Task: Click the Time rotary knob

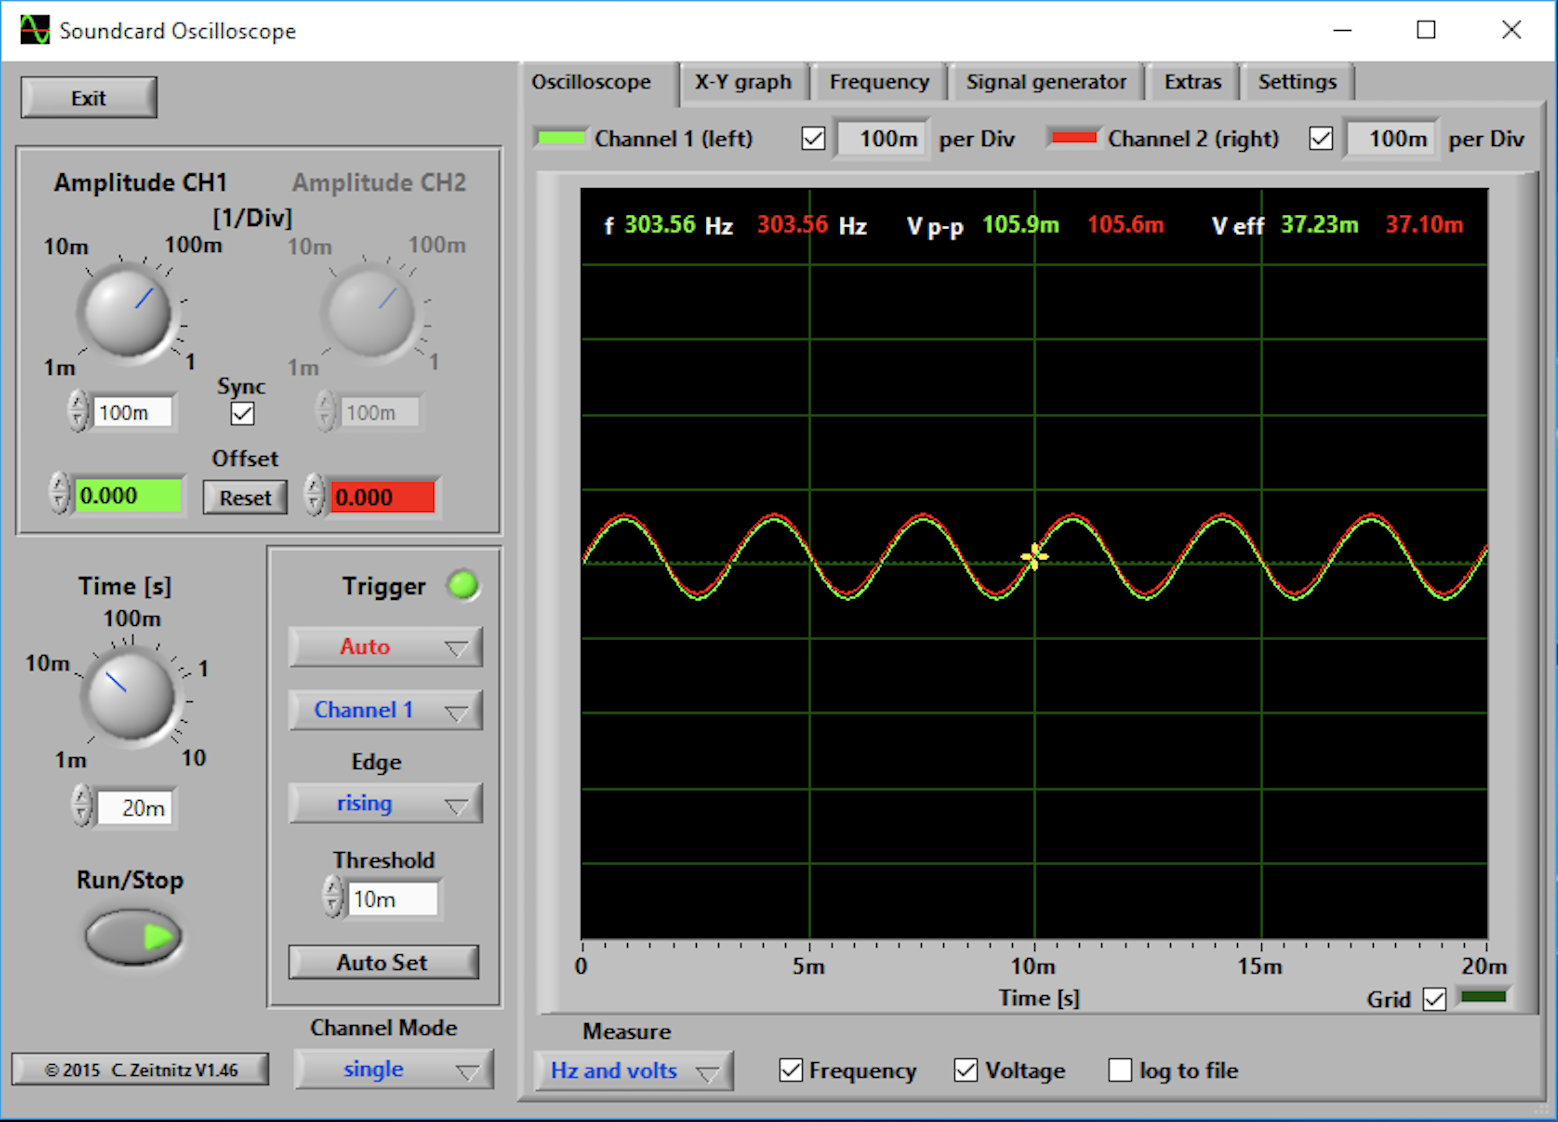Action: 130,695
